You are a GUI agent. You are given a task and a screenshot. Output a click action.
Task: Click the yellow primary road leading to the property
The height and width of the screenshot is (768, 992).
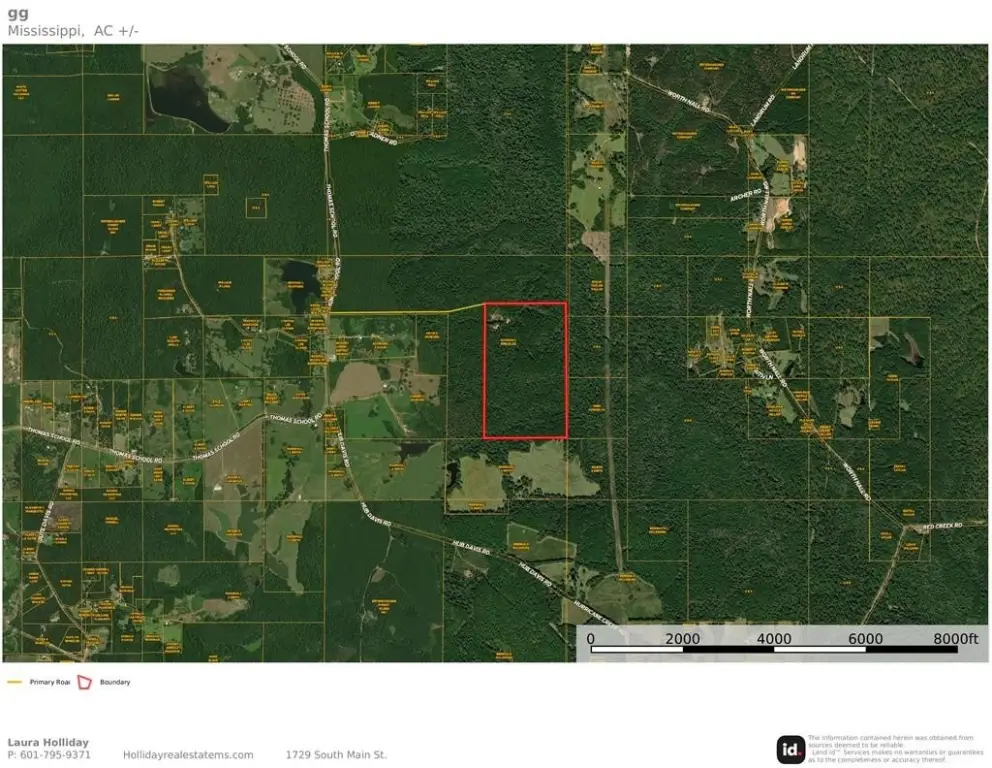tap(400, 313)
